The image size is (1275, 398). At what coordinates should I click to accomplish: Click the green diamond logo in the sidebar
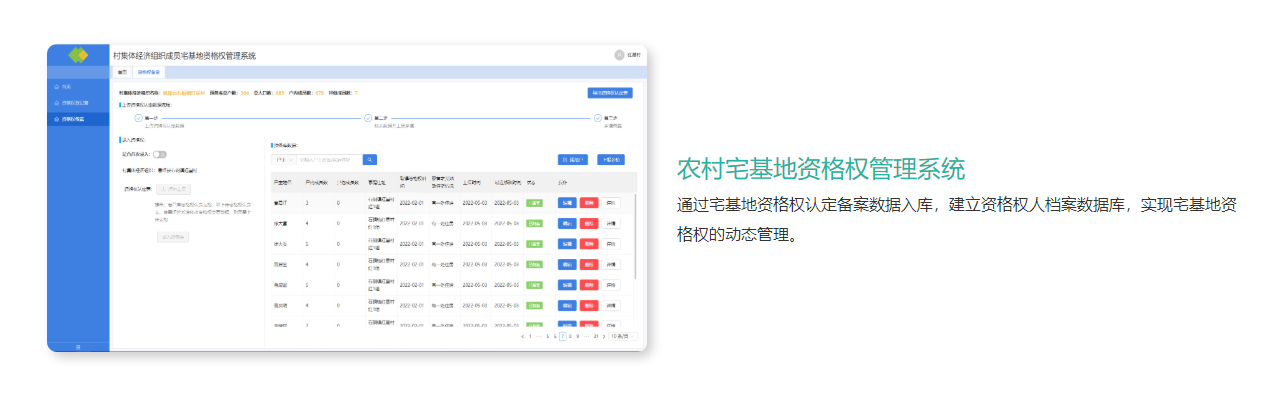[78, 55]
